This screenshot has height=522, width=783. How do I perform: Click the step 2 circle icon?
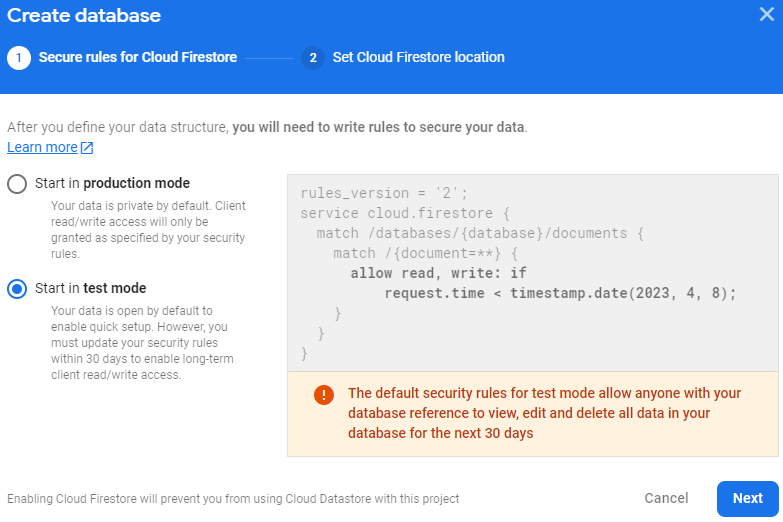(313, 58)
